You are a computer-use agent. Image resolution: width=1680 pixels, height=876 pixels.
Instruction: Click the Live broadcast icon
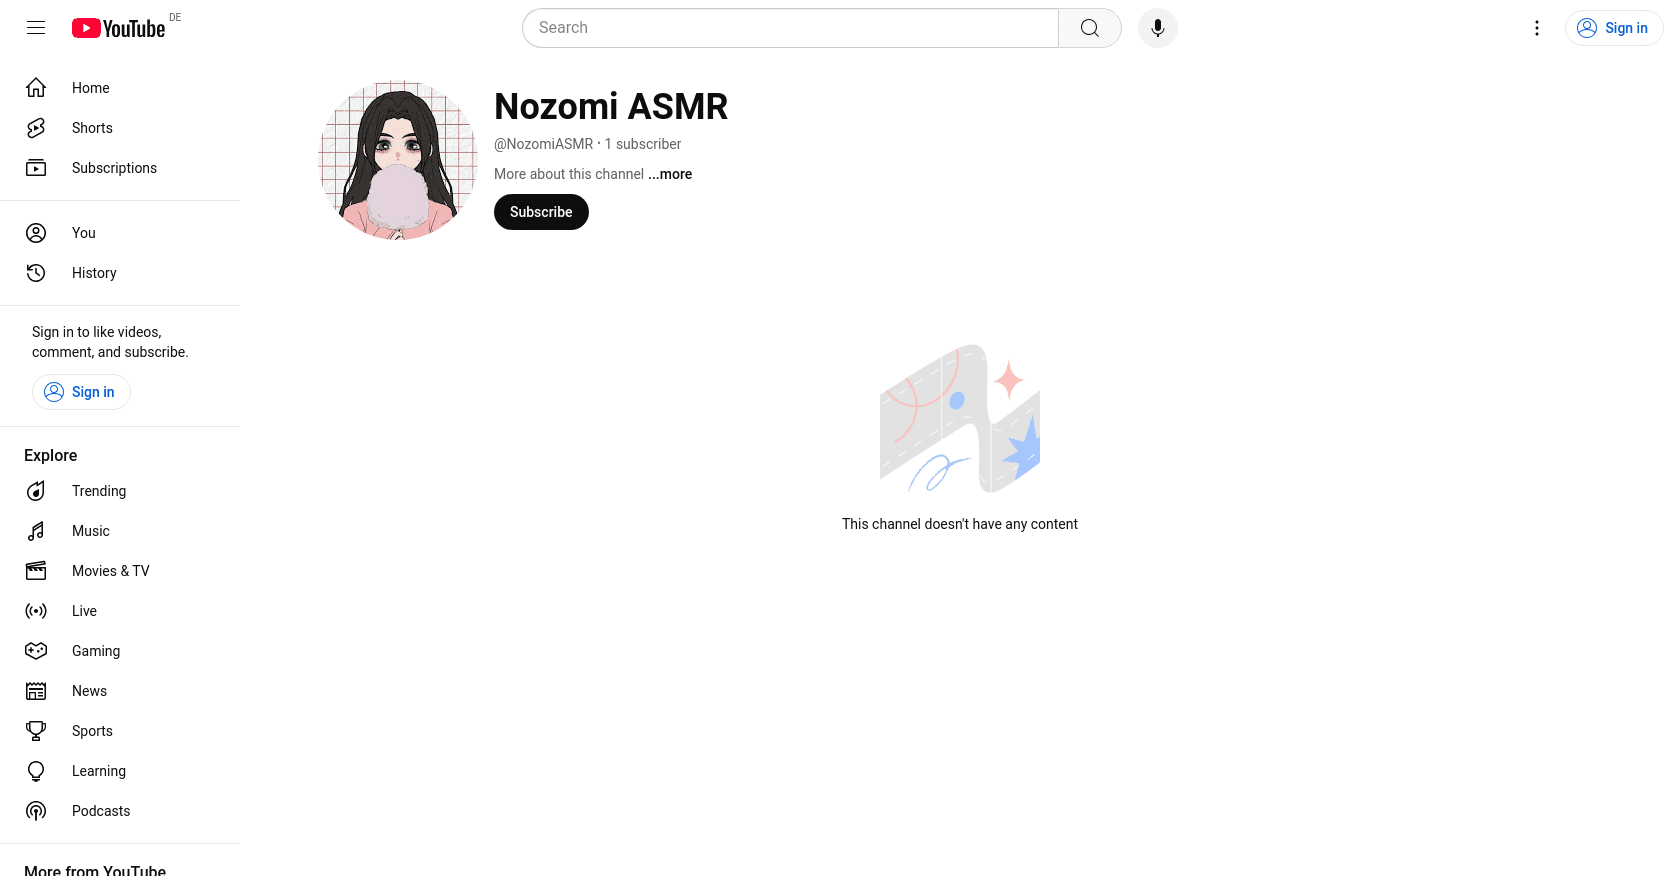pos(36,611)
